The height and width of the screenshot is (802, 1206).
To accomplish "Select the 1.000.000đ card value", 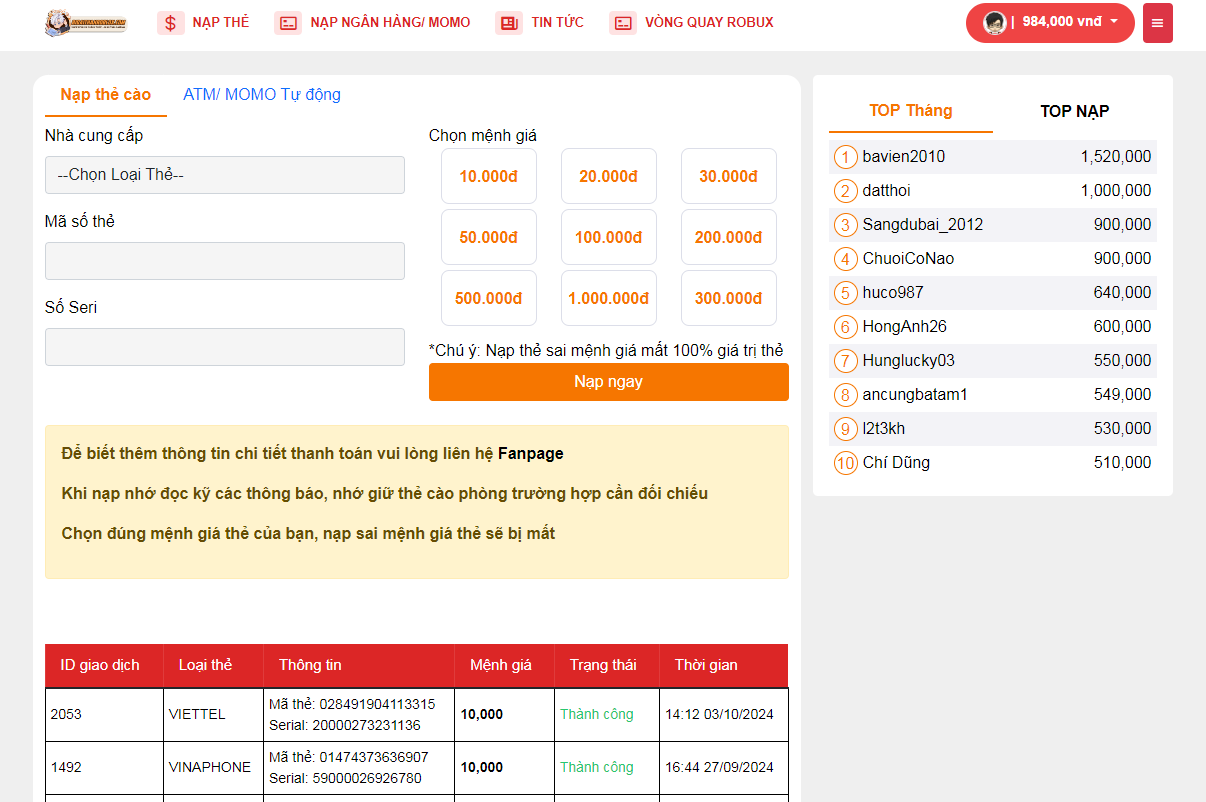I will click(609, 298).
